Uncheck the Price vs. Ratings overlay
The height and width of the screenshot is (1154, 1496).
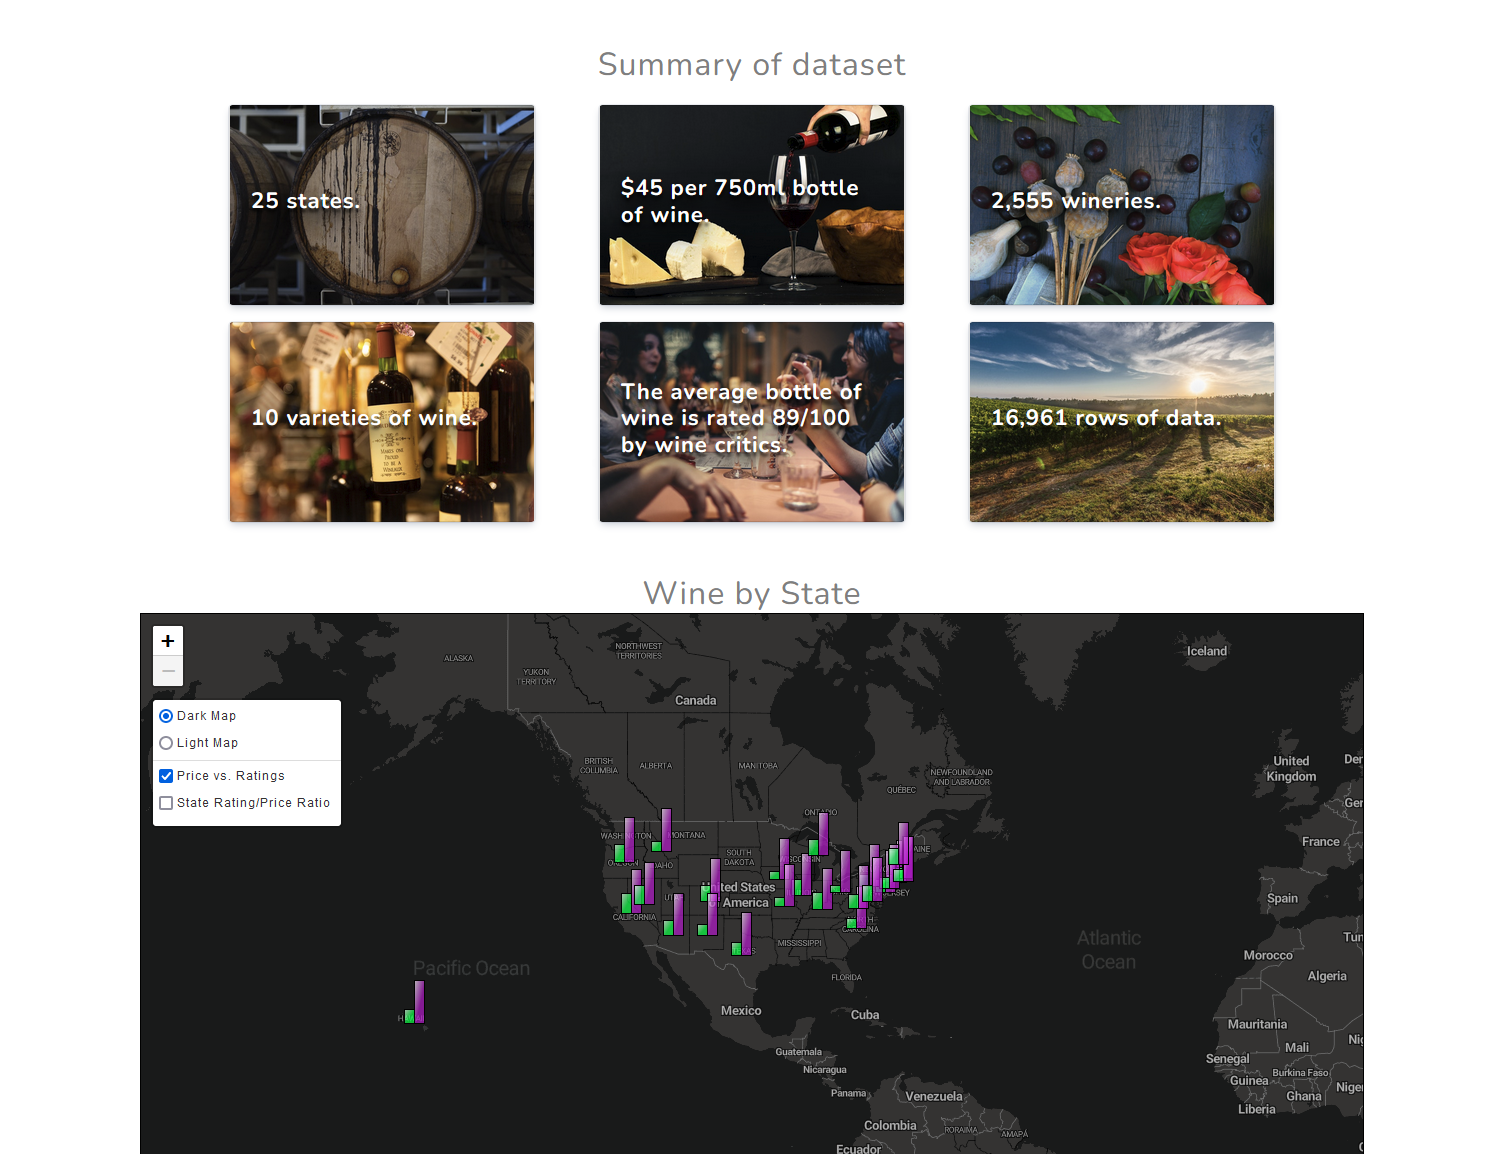click(x=166, y=776)
